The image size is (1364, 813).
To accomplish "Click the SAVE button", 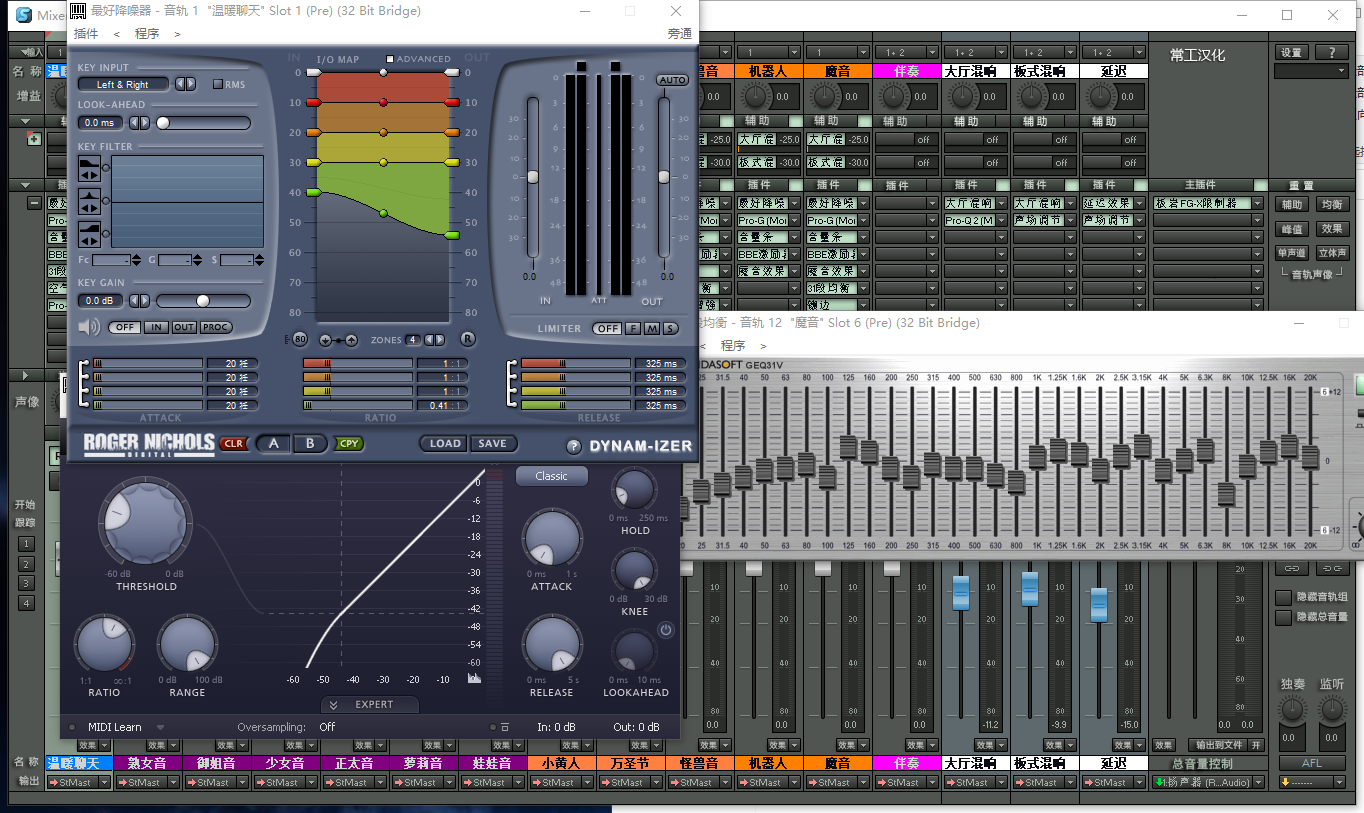I will tap(492, 443).
